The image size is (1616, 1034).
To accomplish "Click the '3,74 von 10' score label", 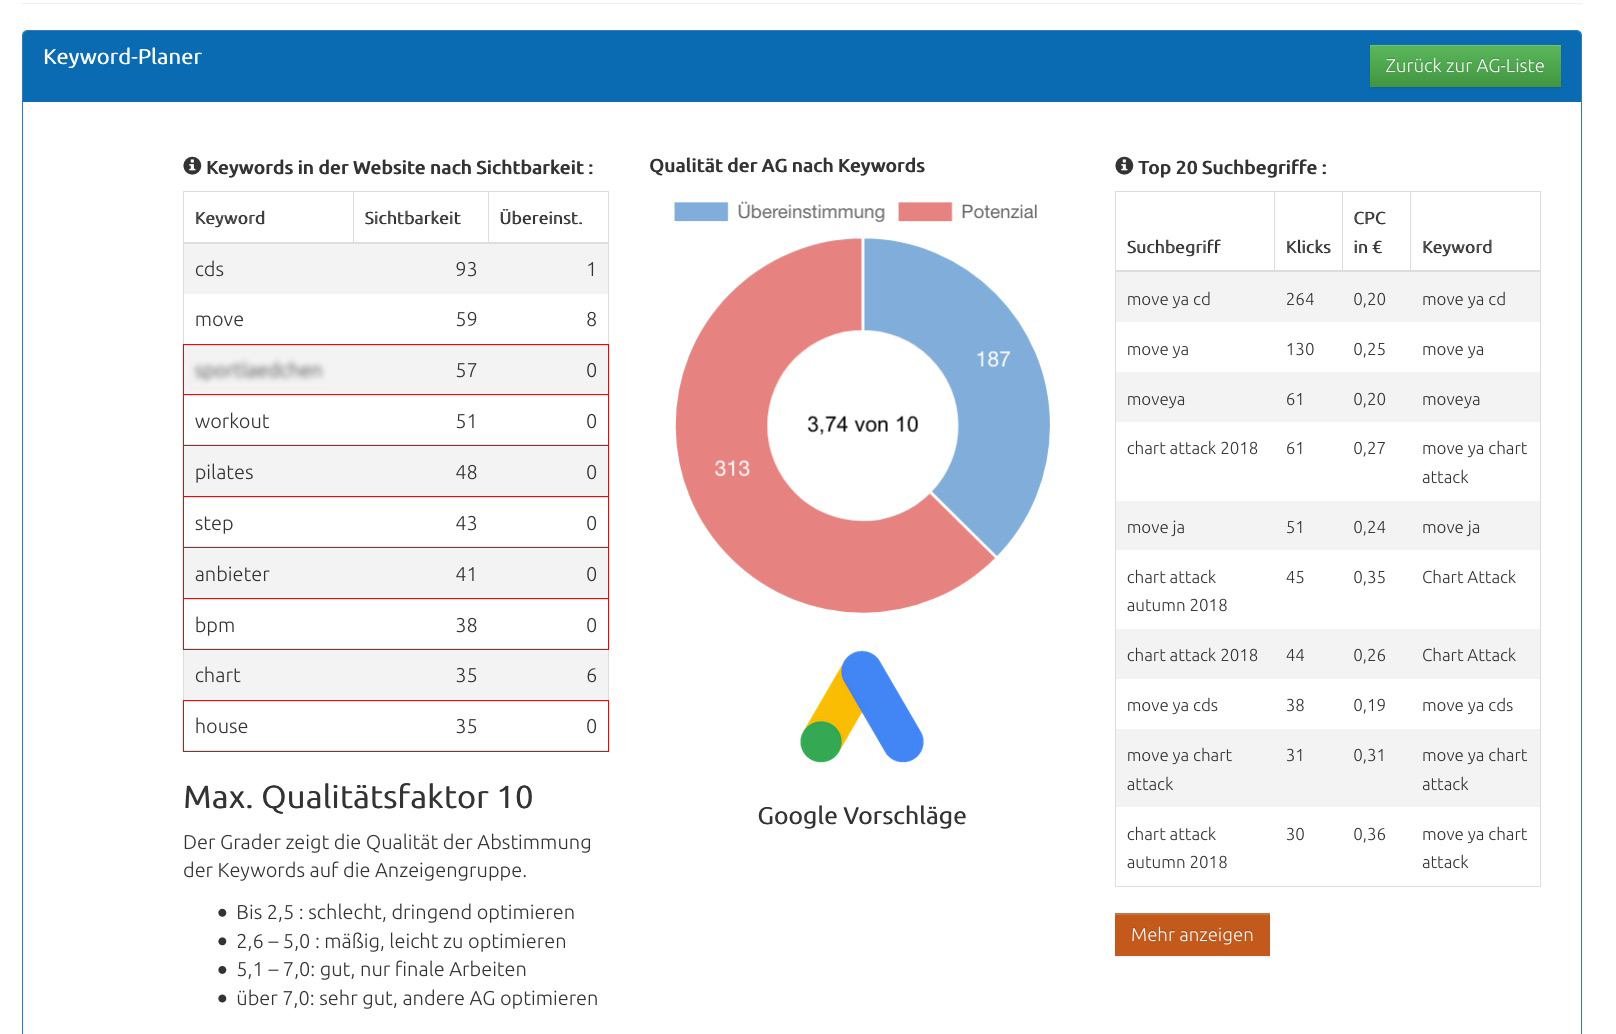I will [862, 424].
